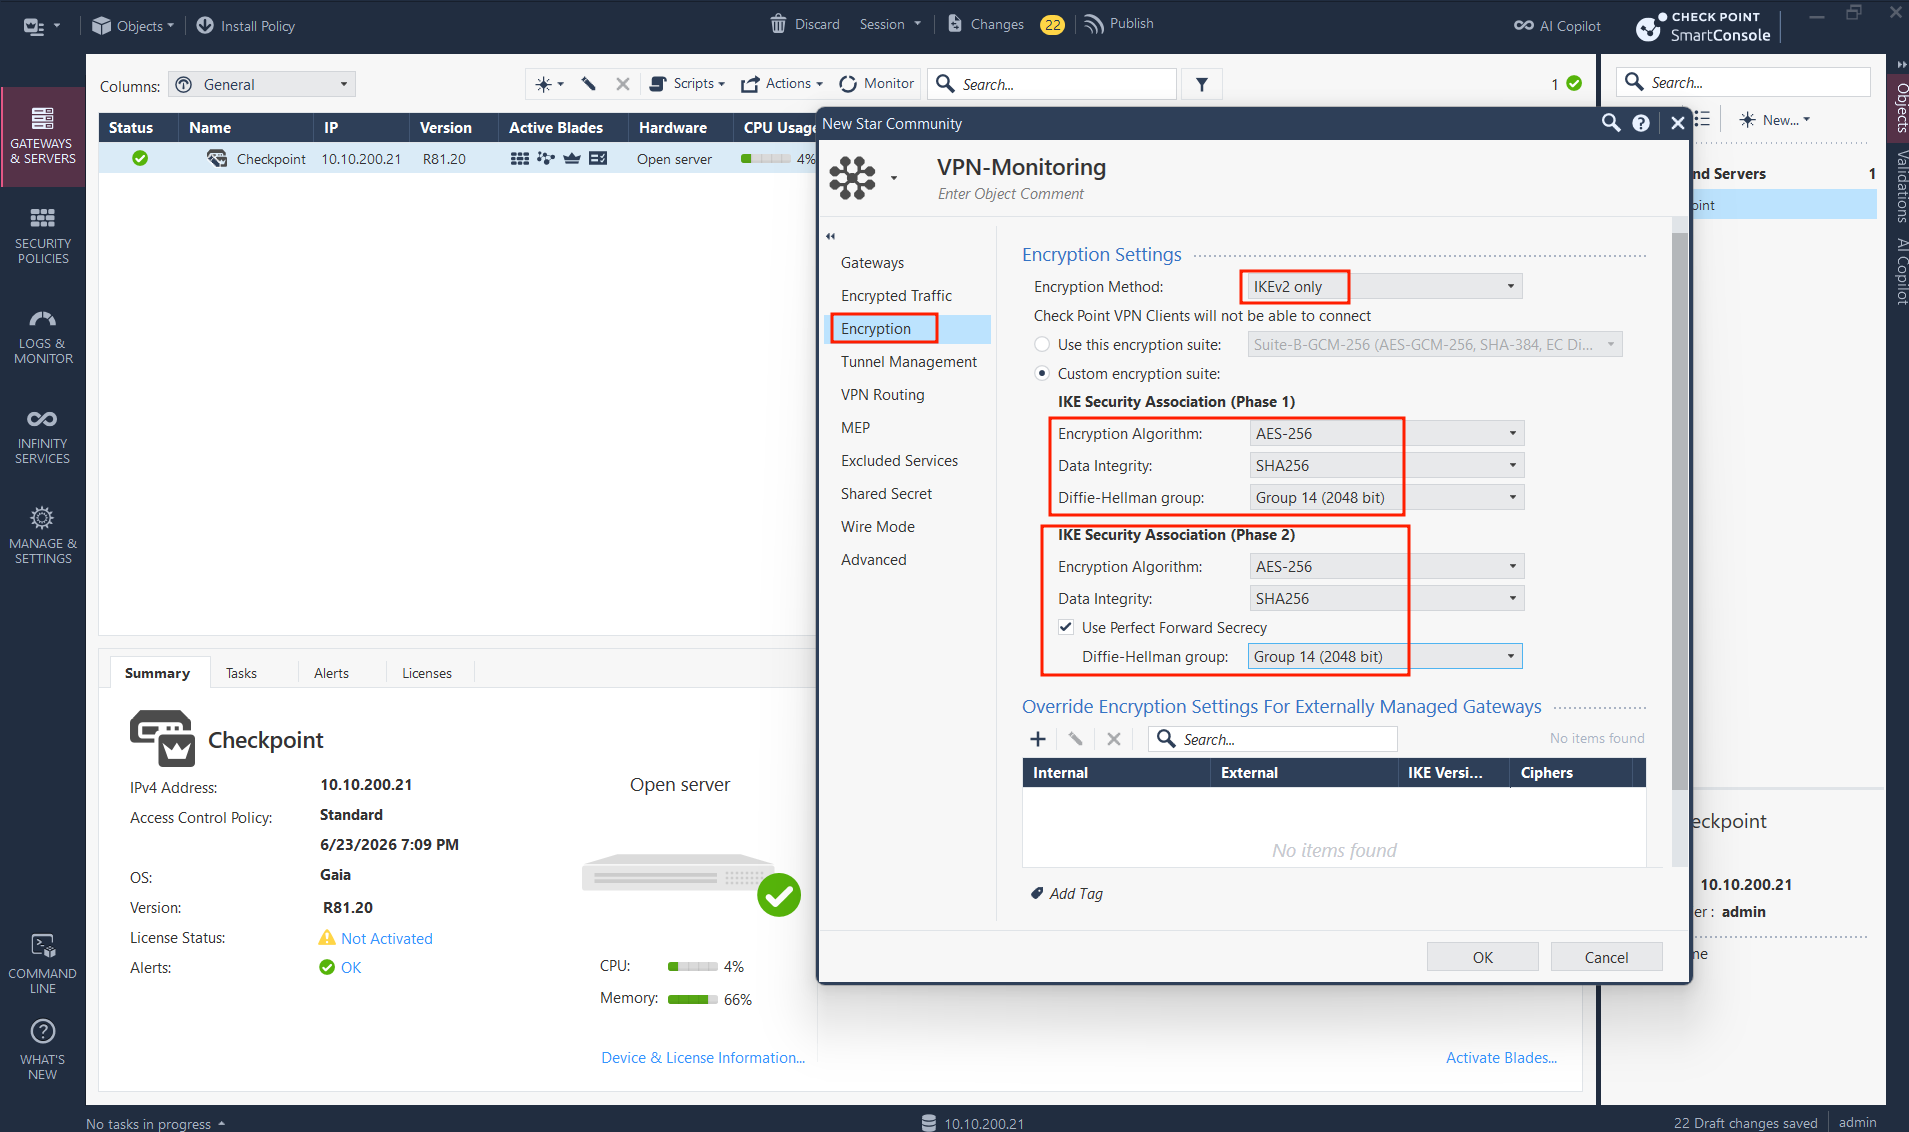Click the Publish icon
The image size is (1909, 1132).
1094,24
